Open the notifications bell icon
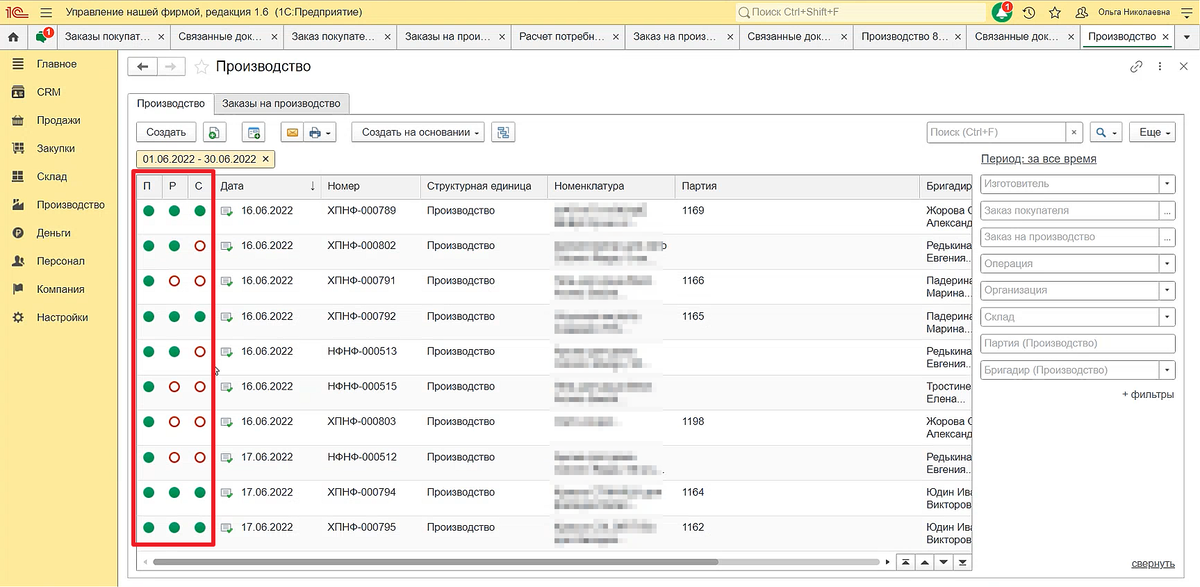 point(1001,12)
